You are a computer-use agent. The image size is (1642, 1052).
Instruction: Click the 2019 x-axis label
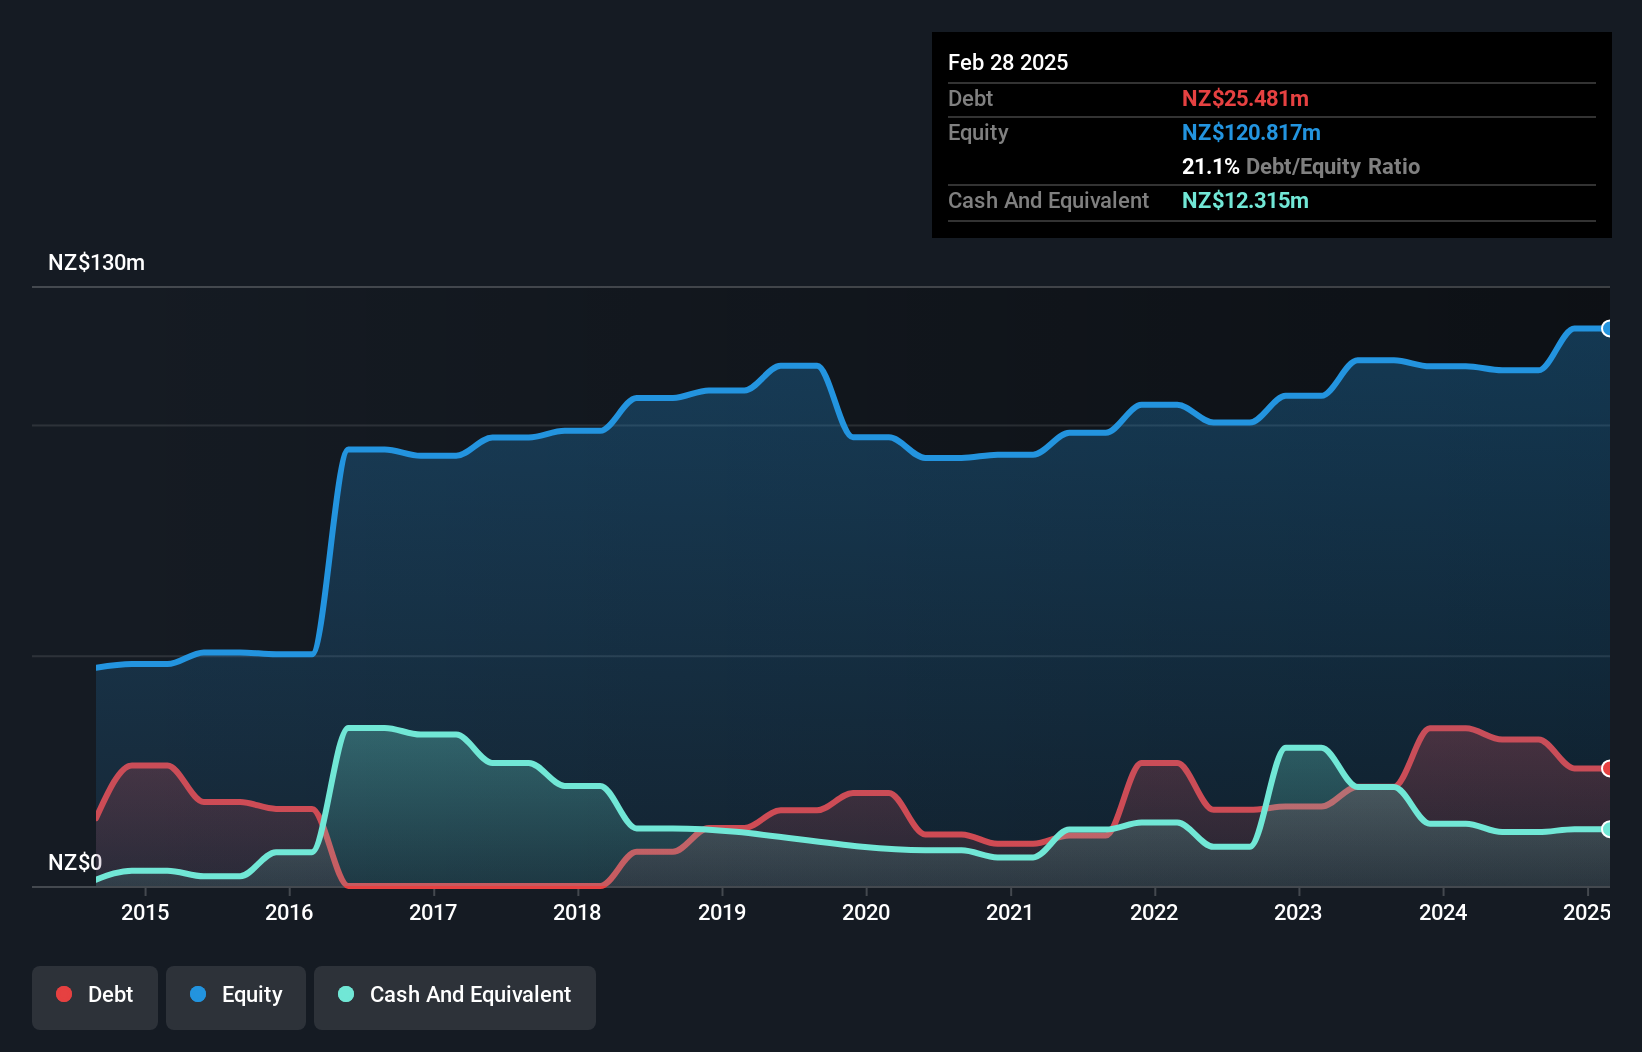click(722, 912)
